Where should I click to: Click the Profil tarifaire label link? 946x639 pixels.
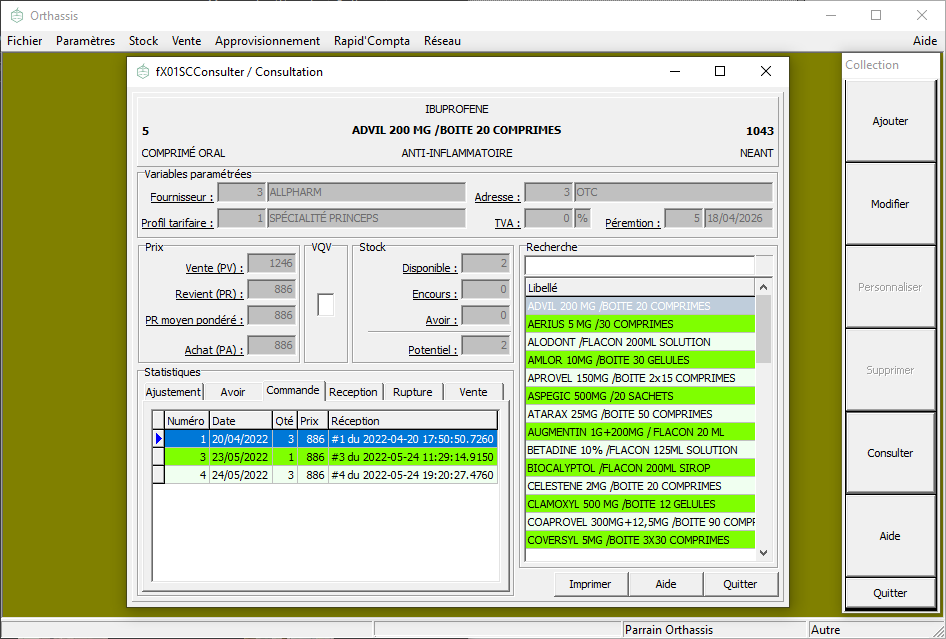[177, 223]
